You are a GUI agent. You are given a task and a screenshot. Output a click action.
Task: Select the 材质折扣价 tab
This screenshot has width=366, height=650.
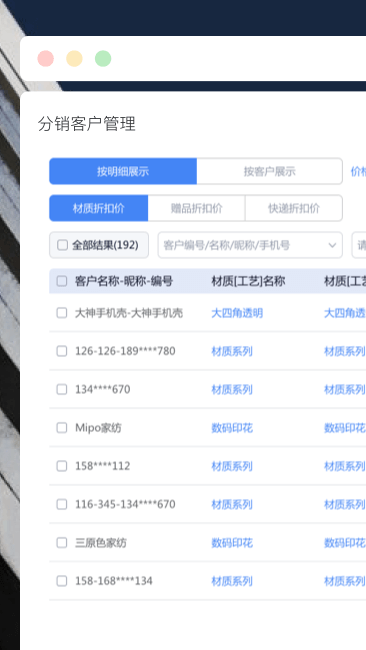tap(99, 208)
